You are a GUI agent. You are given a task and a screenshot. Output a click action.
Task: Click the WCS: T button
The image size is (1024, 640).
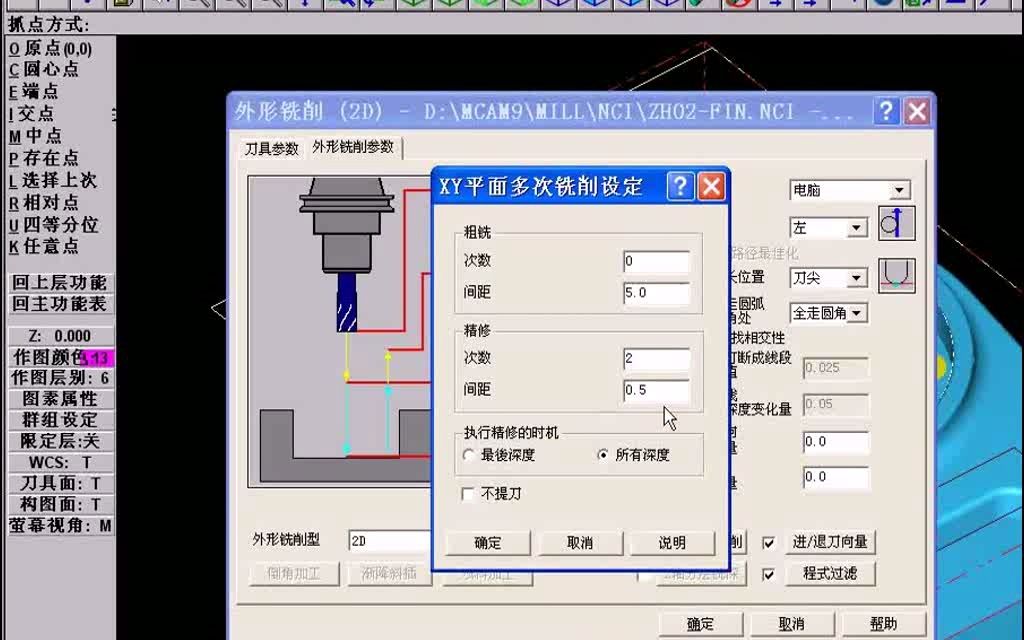(x=60, y=462)
